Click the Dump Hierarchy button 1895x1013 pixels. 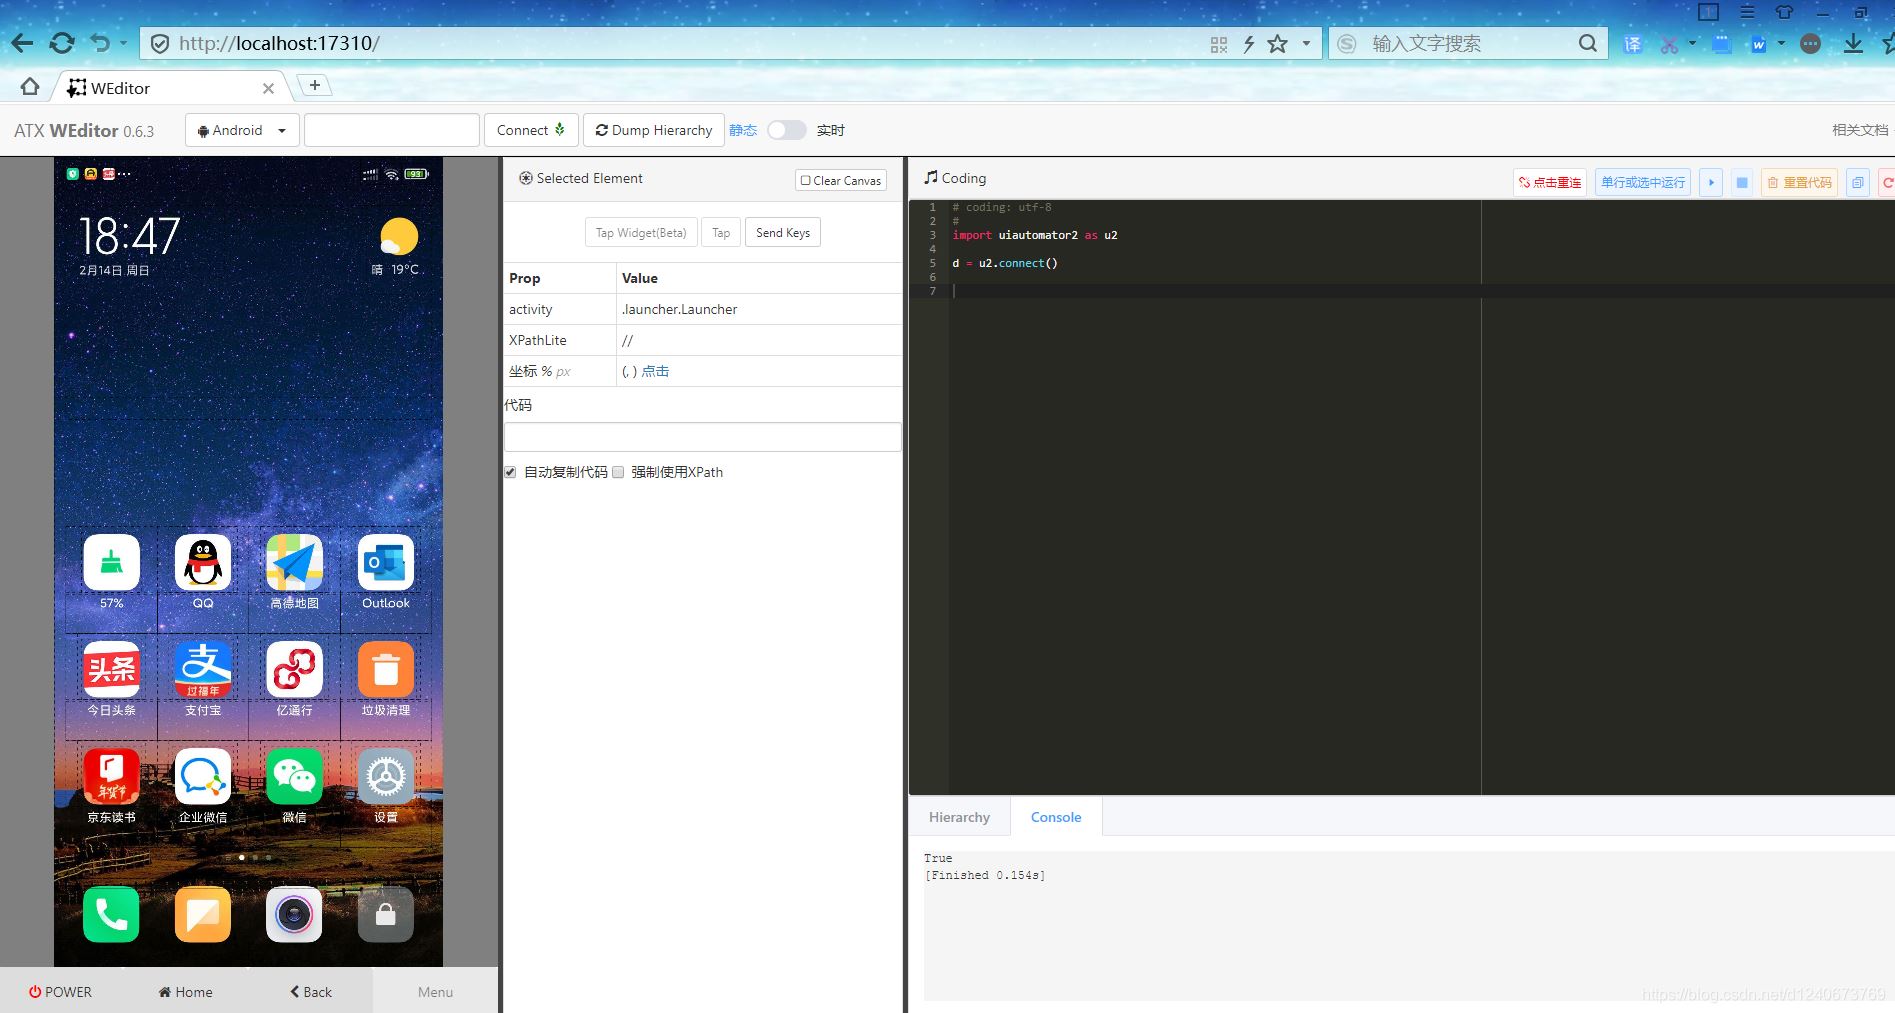pyautogui.click(x=653, y=130)
